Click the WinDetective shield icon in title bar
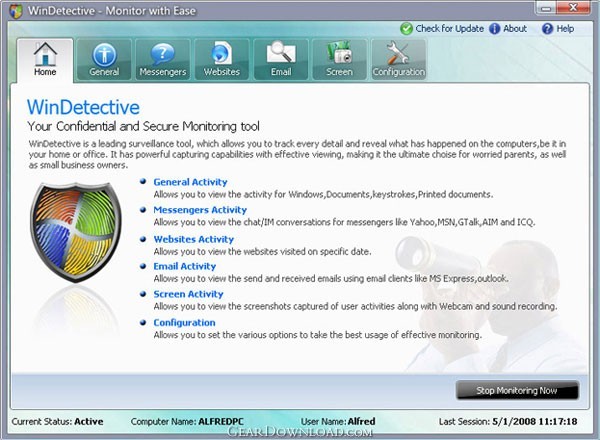Viewport: 600px width, 440px height. tap(16, 11)
